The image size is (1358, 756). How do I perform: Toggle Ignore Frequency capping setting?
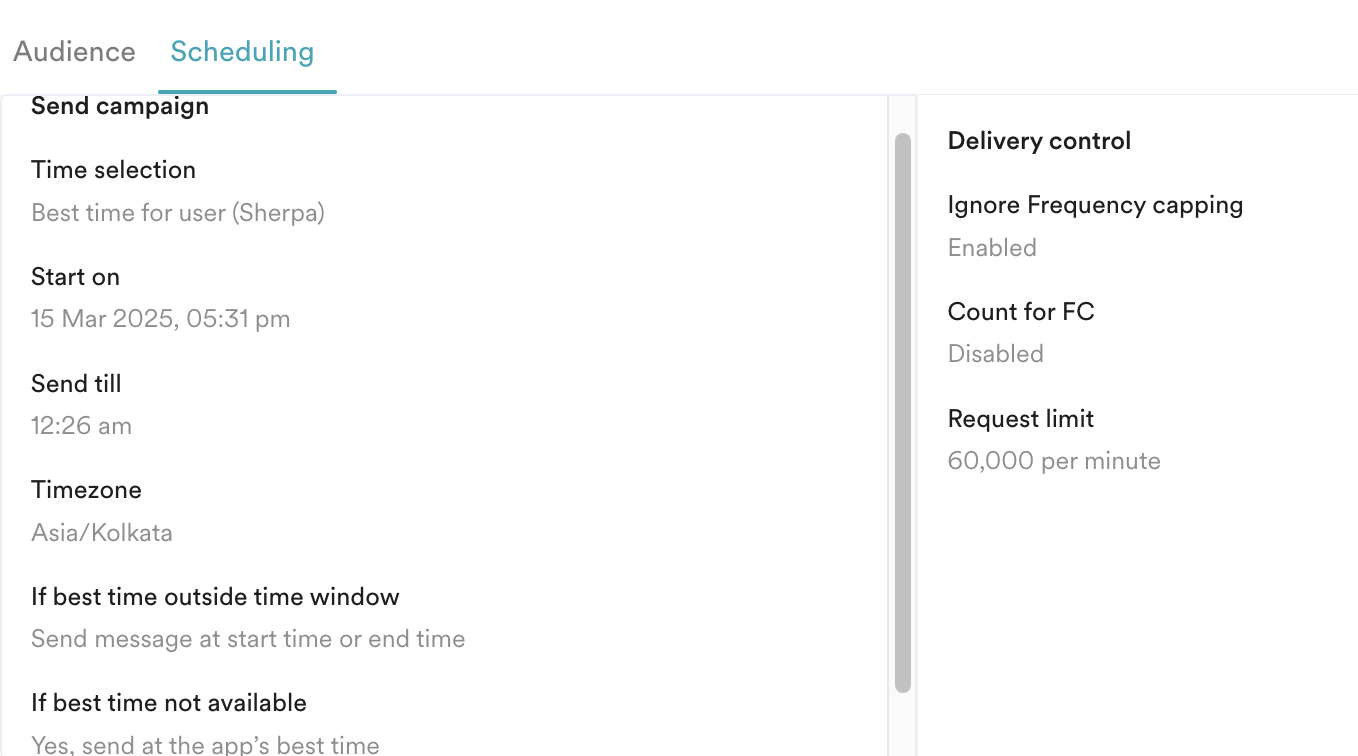click(x=1095, y=204)
